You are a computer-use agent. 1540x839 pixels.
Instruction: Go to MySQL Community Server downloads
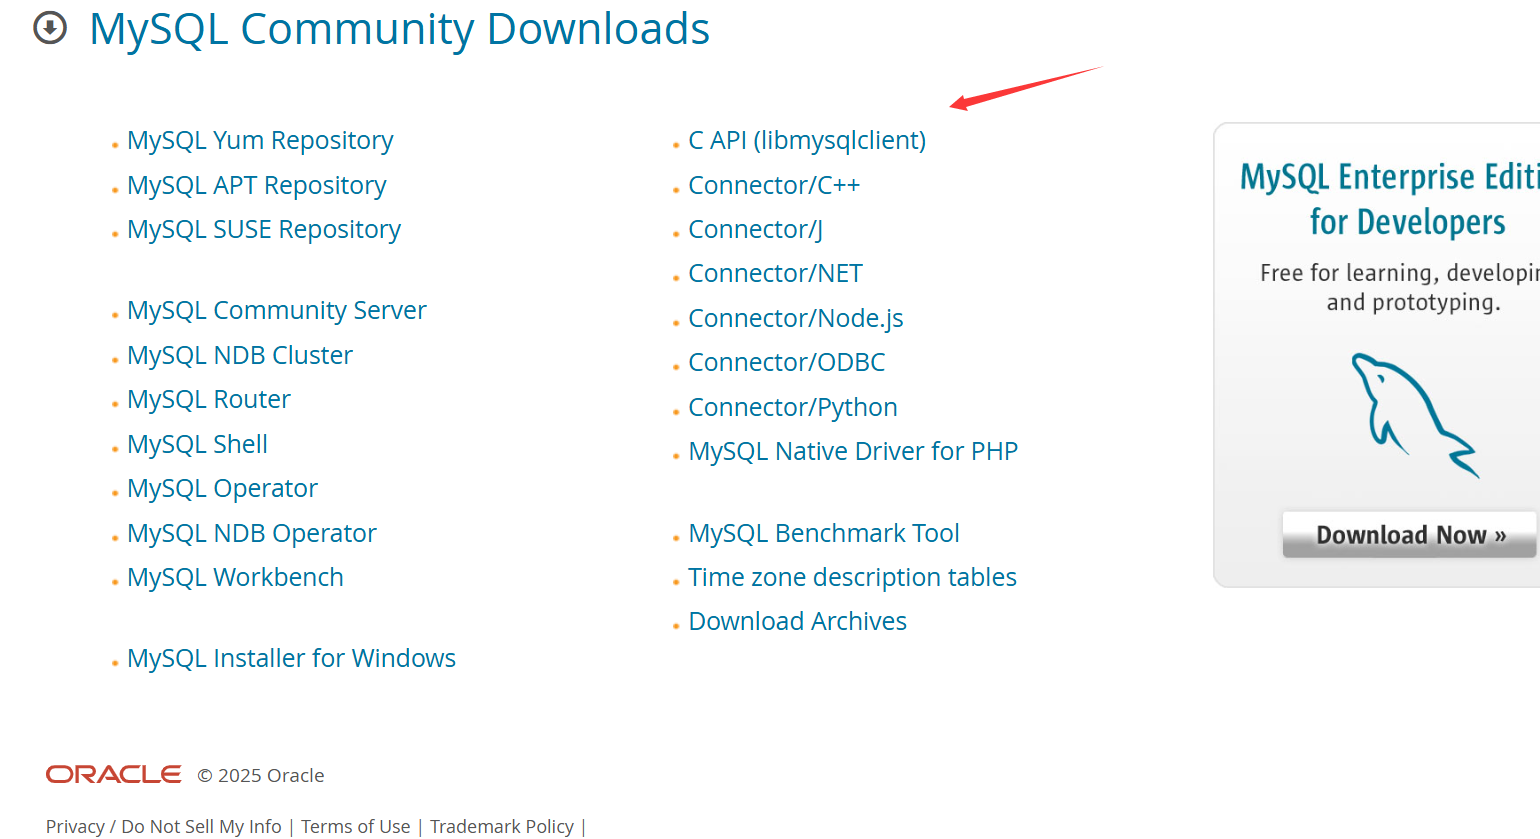(x=277, y=311)
